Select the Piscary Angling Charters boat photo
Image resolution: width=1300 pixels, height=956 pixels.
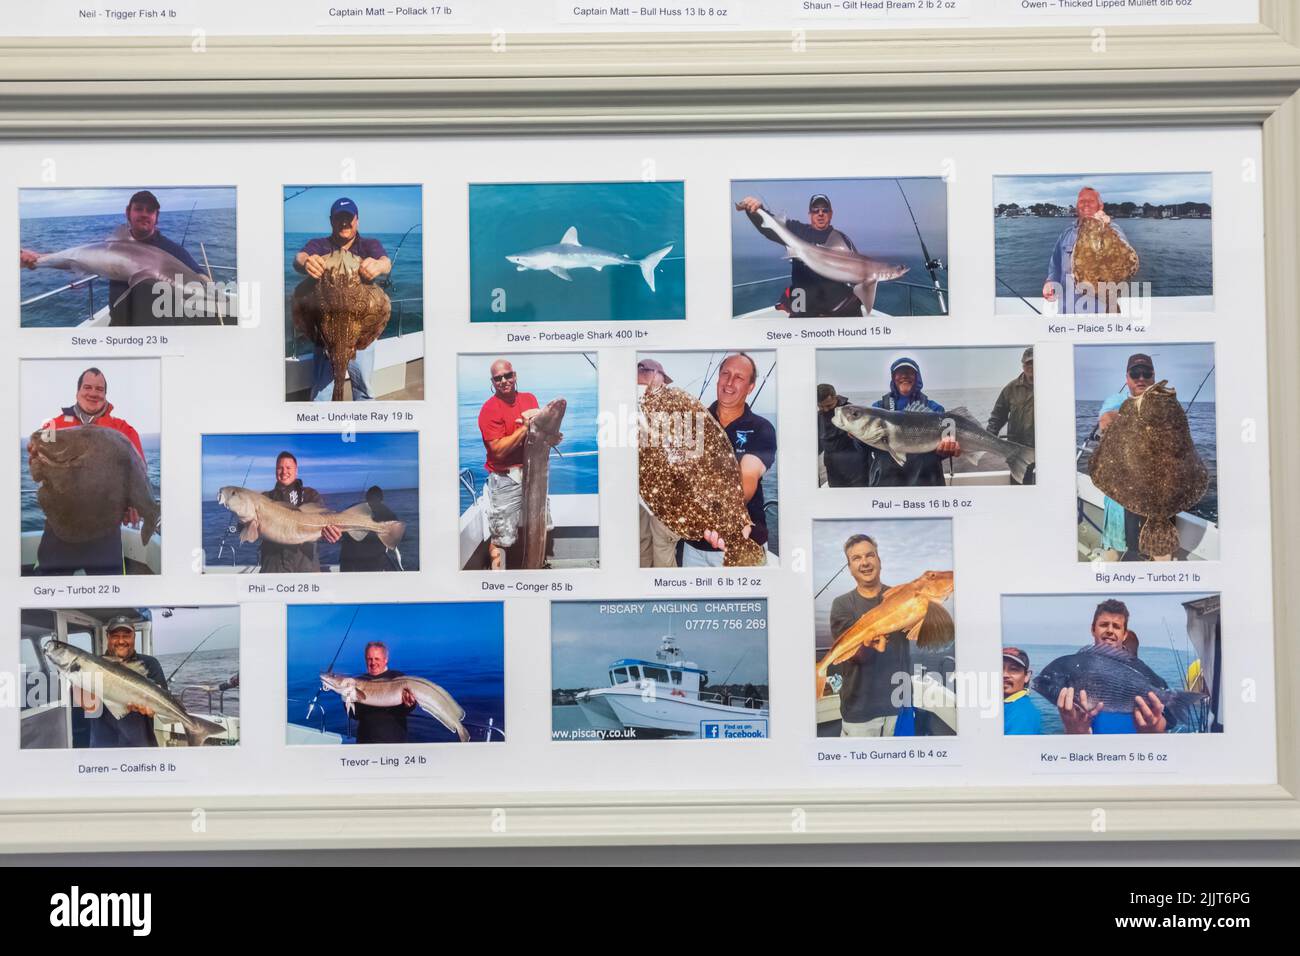pyautogui.click(x=660, y=669)
